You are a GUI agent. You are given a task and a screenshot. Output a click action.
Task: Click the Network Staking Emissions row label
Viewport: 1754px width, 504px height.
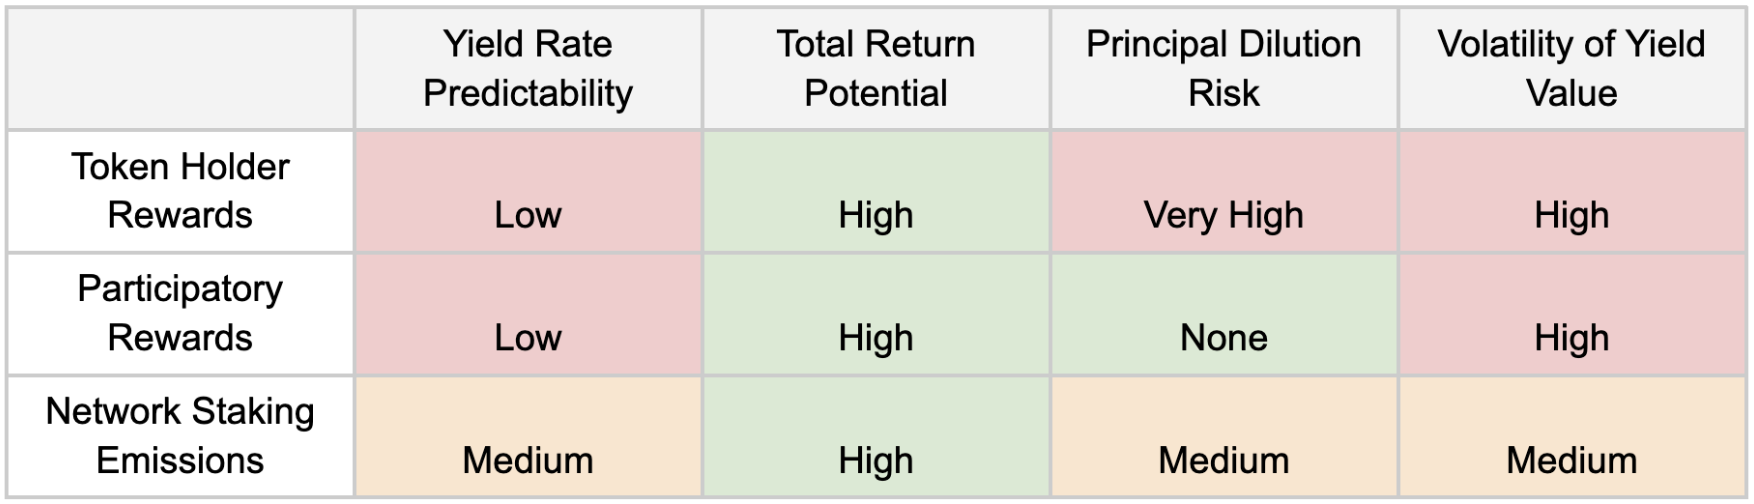click(x=180, y=436)
